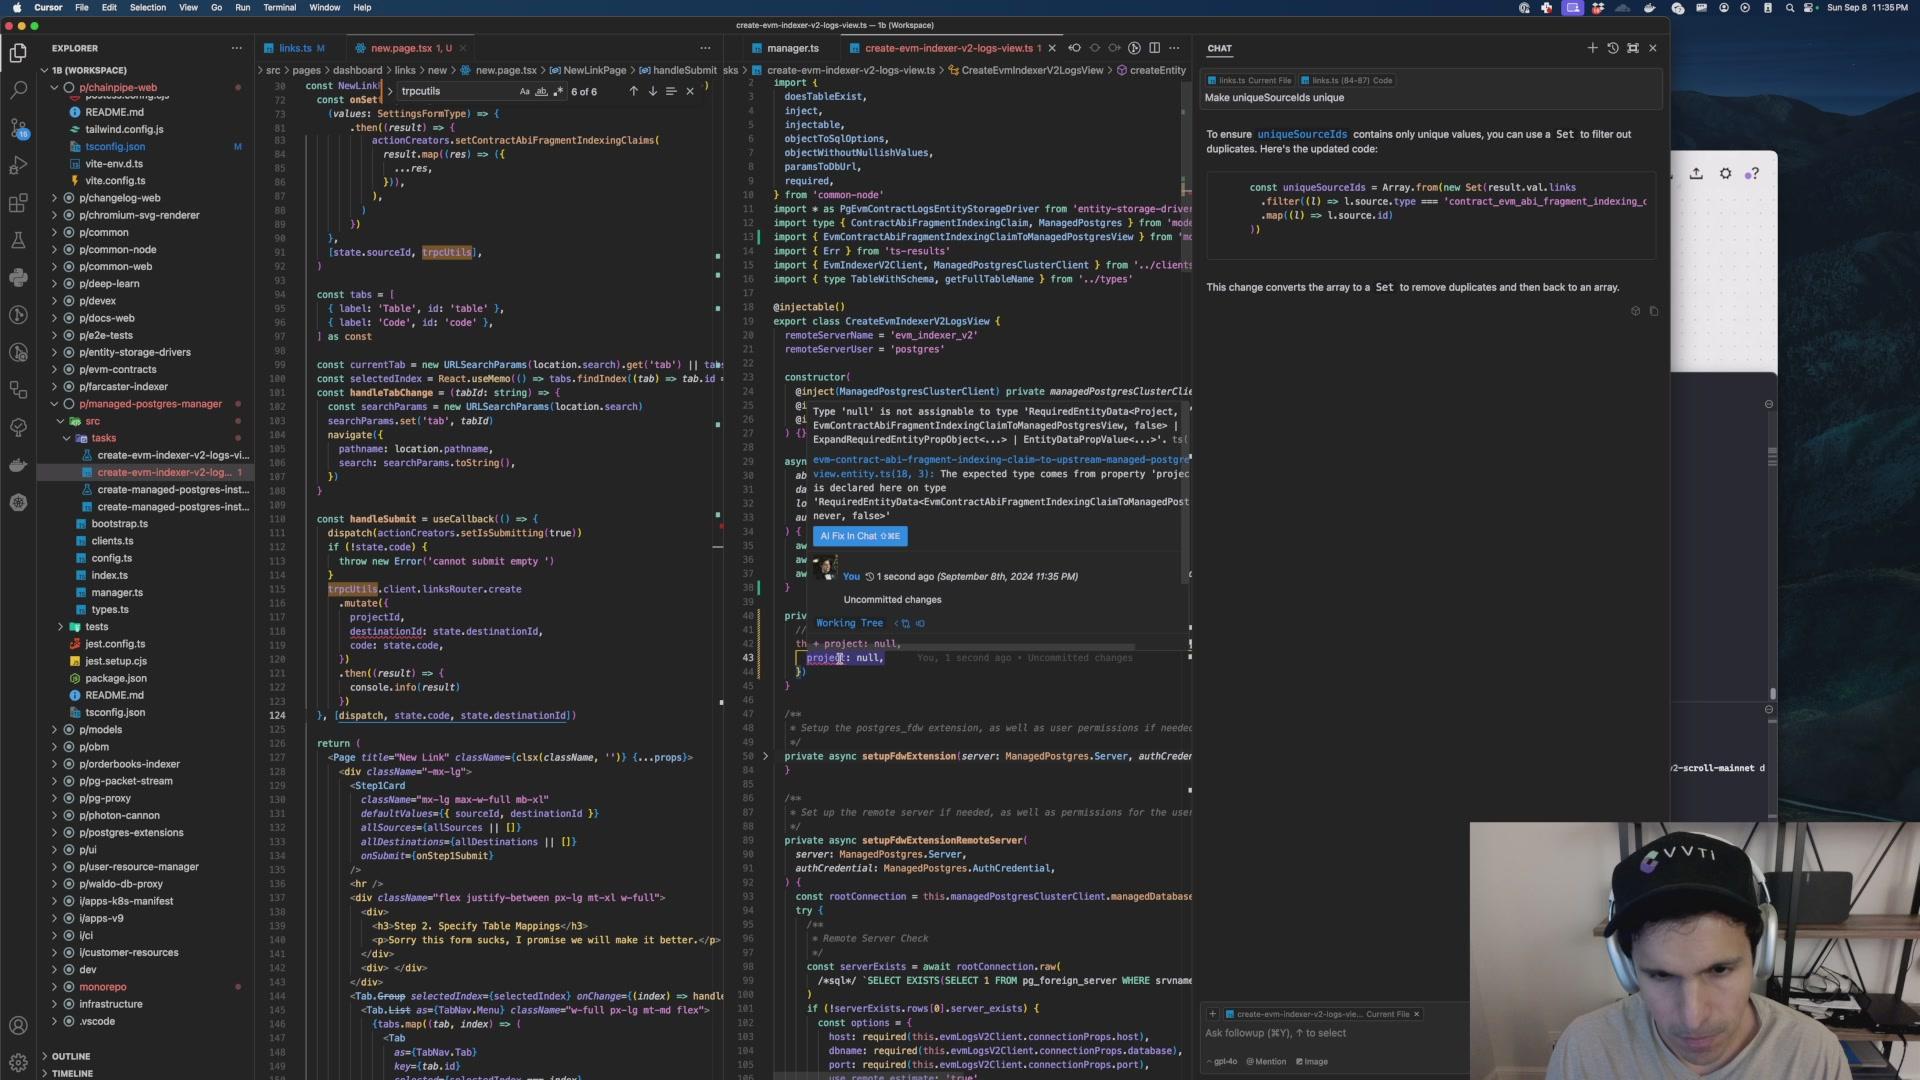Toggle Match Whole Word in find widget

[x=541, y=91]
